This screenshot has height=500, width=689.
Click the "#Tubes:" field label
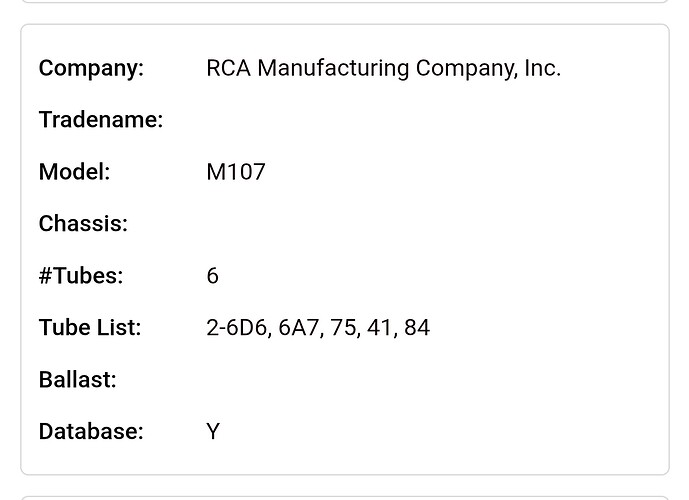point(80,276)
